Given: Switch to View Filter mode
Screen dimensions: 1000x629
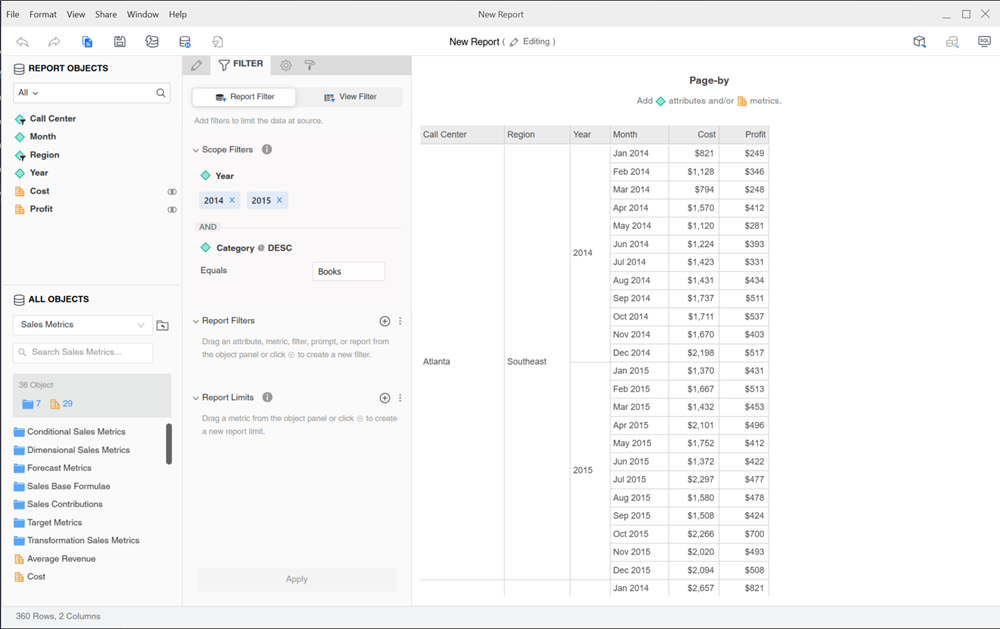Looking at the screenshot, I should [350, 97].
